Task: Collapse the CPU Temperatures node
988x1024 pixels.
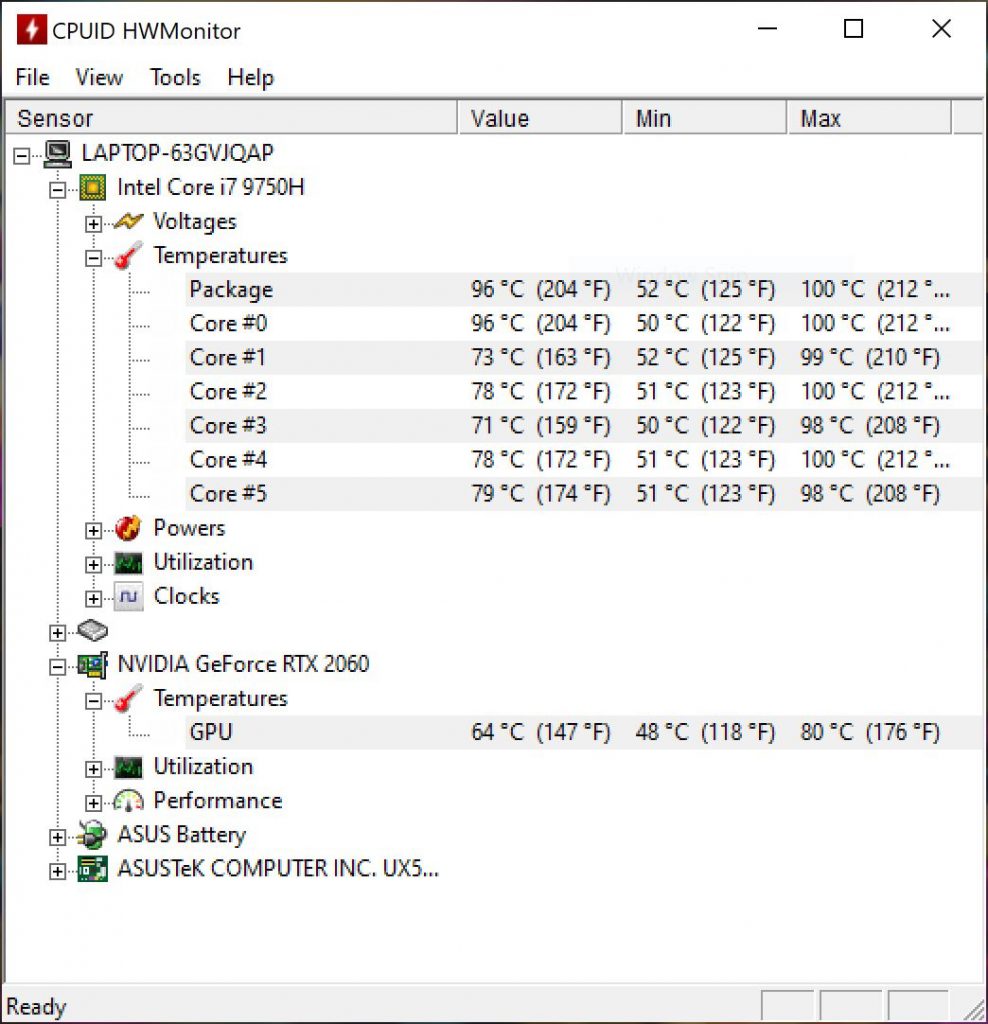Action: [x=93, y=258]
